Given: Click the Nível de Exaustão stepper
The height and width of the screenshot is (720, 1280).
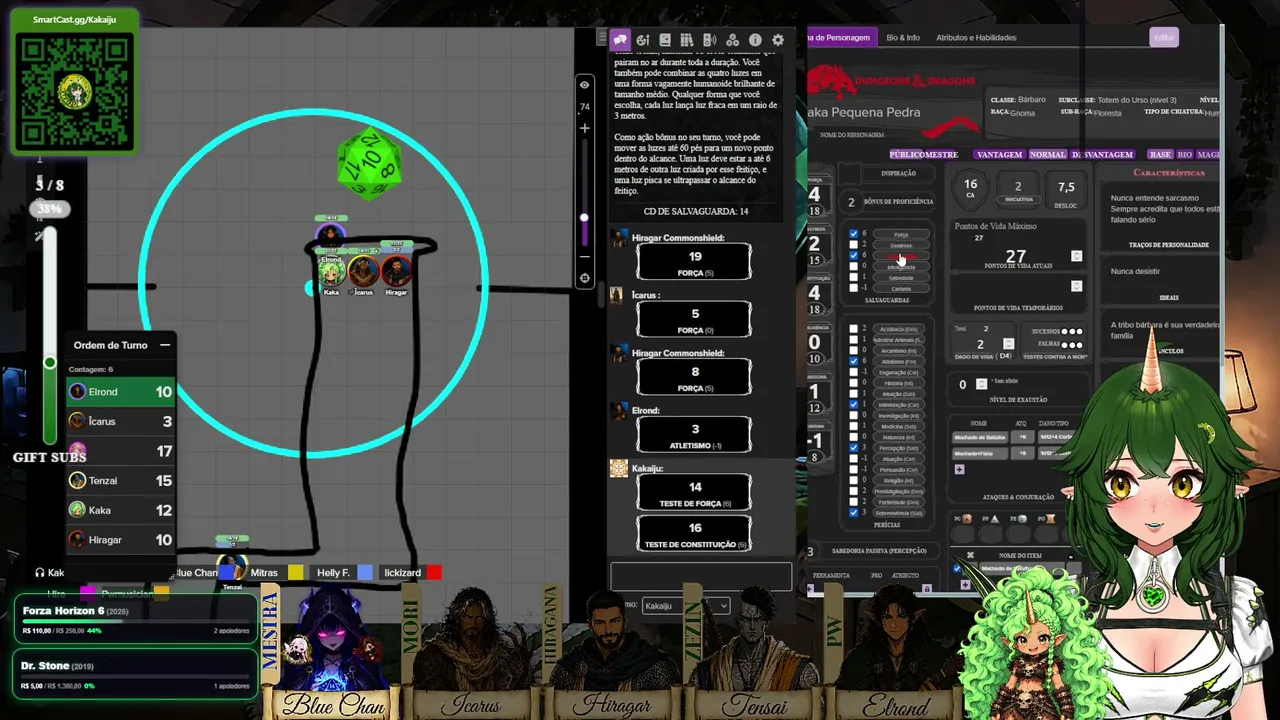Looking at the screenshot, I should (981, 384).
